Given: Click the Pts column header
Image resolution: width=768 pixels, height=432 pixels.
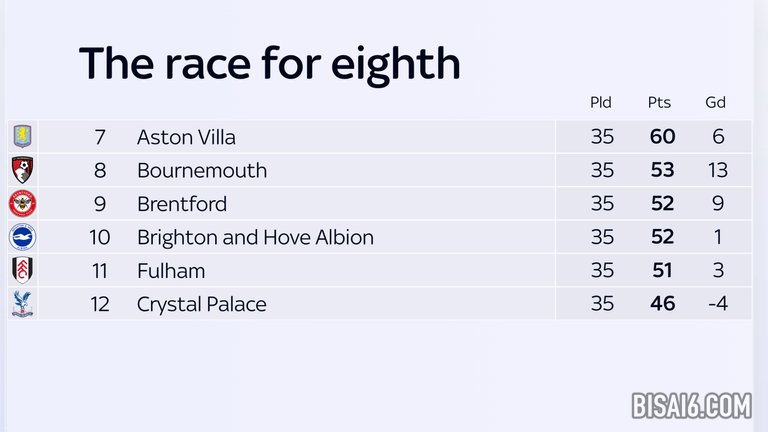Looking at the screenshot, I should (659, 102).
